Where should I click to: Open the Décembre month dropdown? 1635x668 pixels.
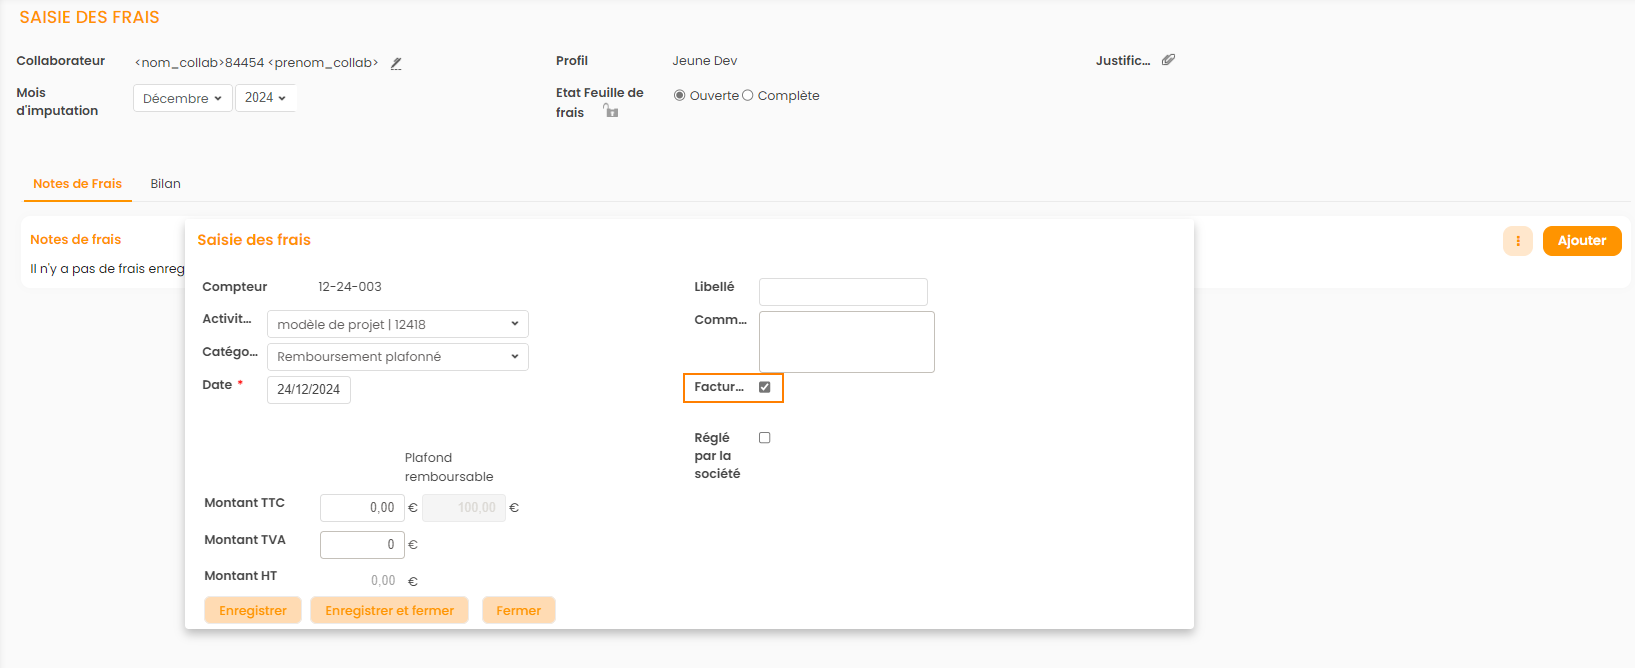coord(182,98)
